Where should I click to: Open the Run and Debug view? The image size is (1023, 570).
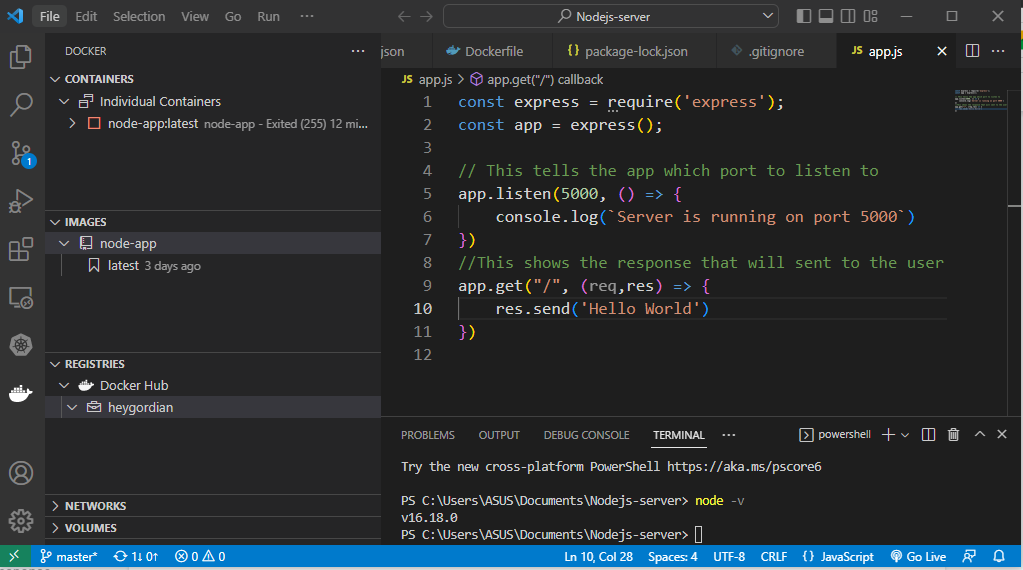[x=21, y=201]
